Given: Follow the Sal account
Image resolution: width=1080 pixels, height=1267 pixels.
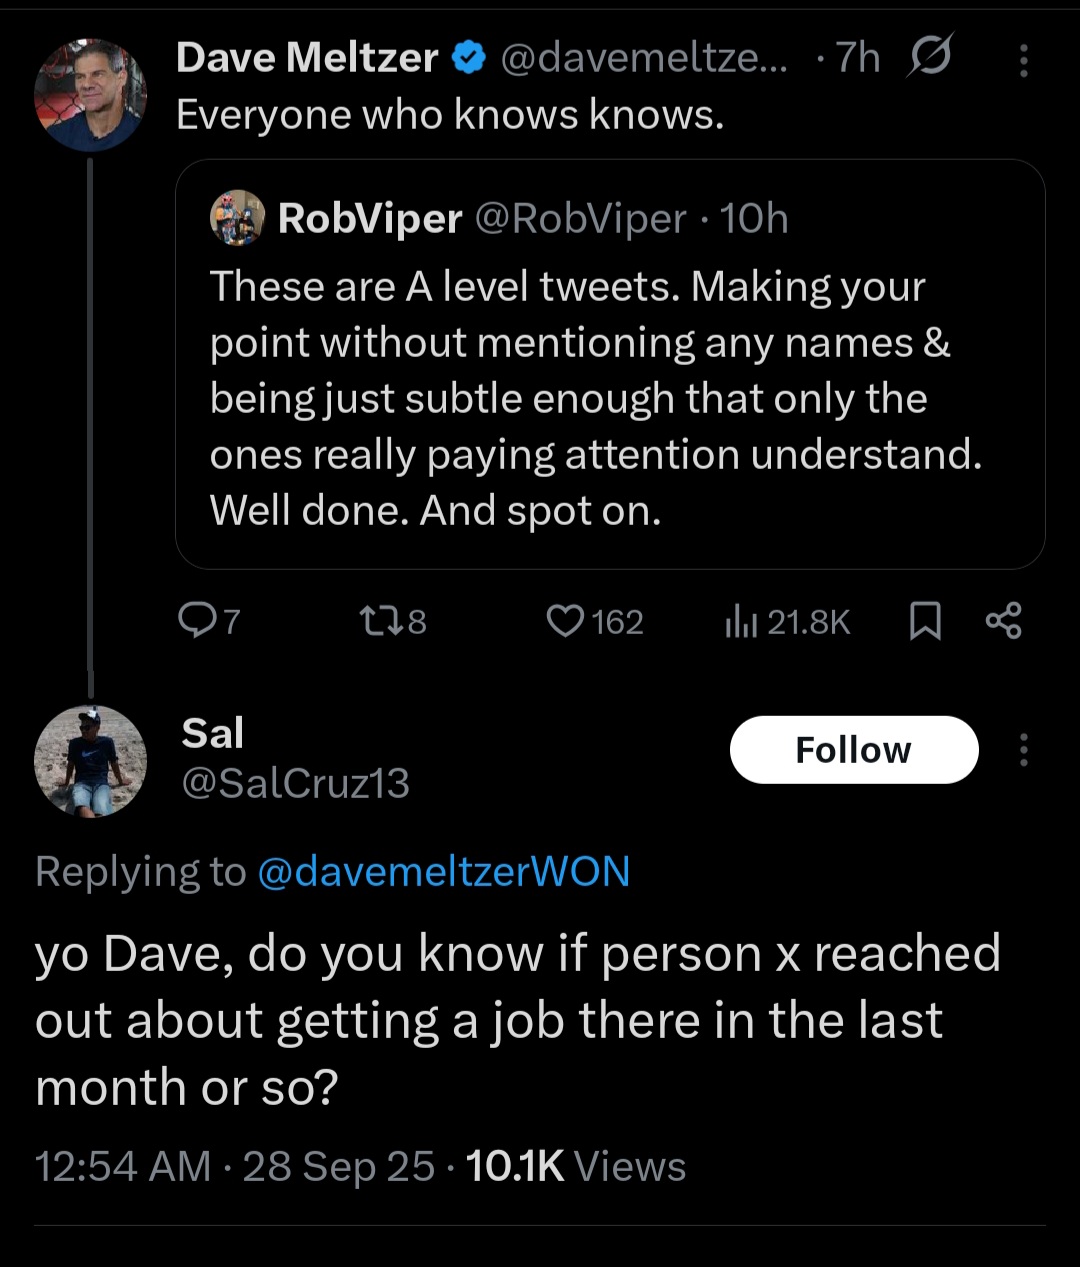Looking at the screenshot, I should click(x=853, y=750).
